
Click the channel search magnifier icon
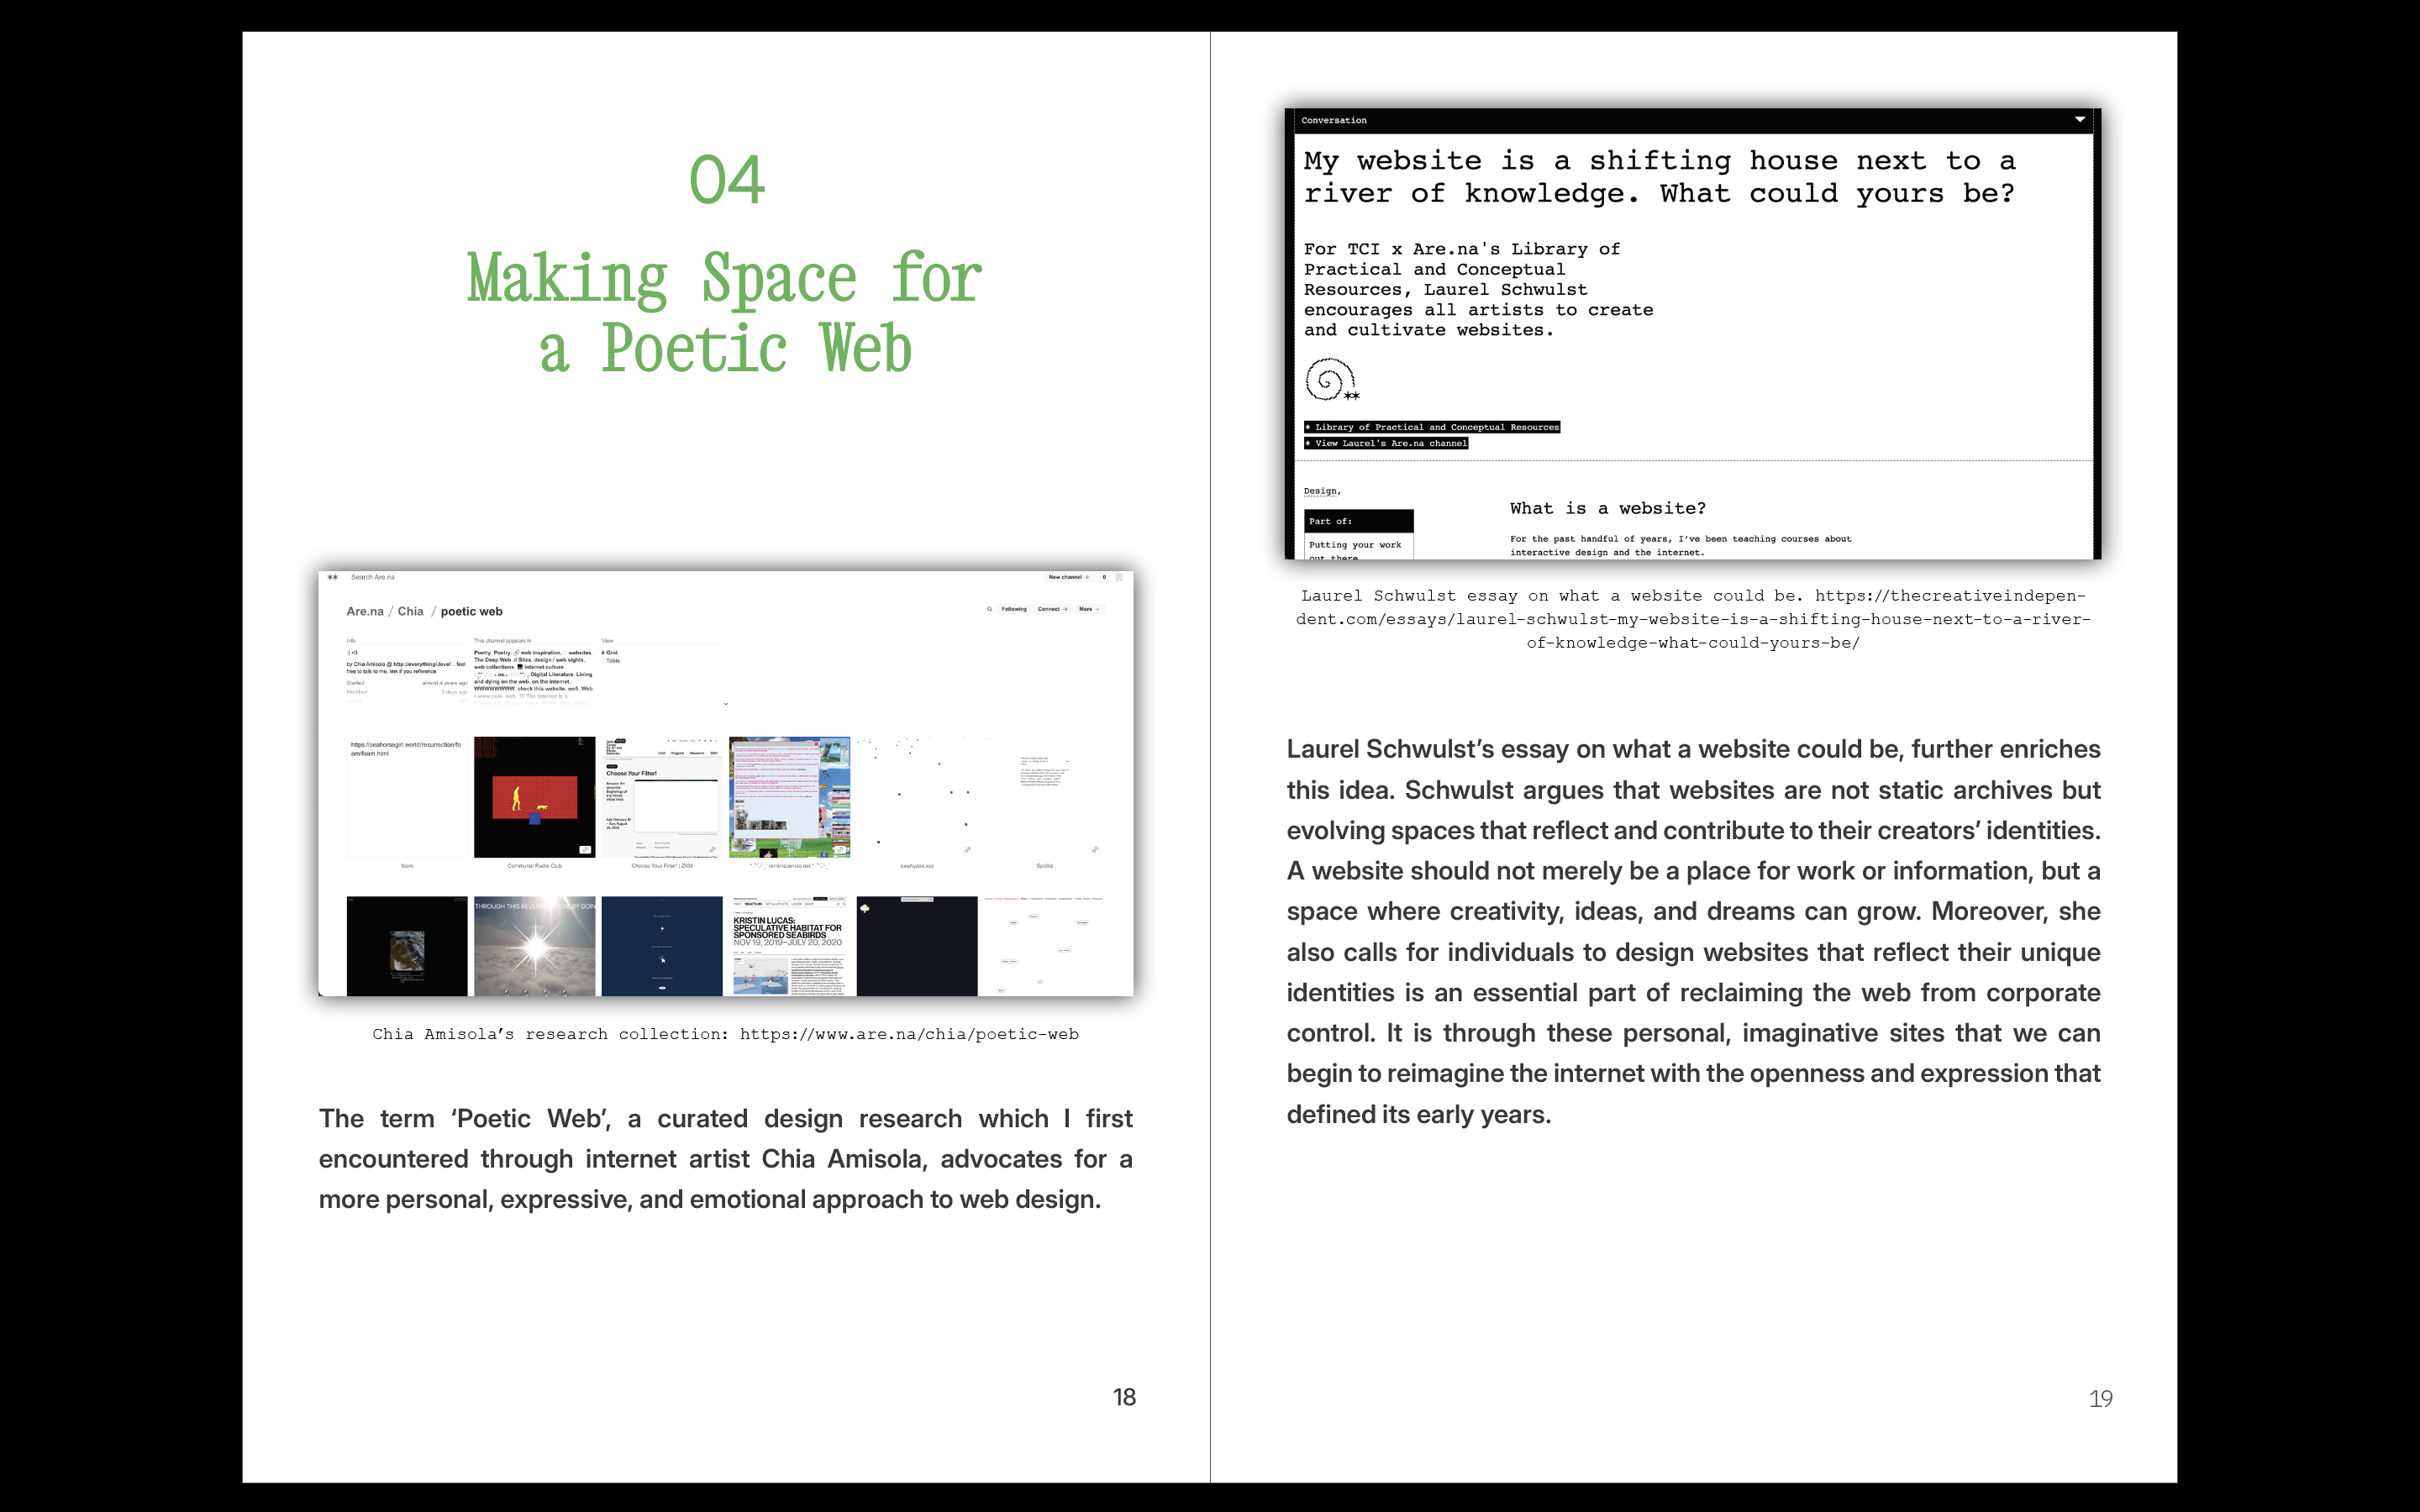coord(989,609)
